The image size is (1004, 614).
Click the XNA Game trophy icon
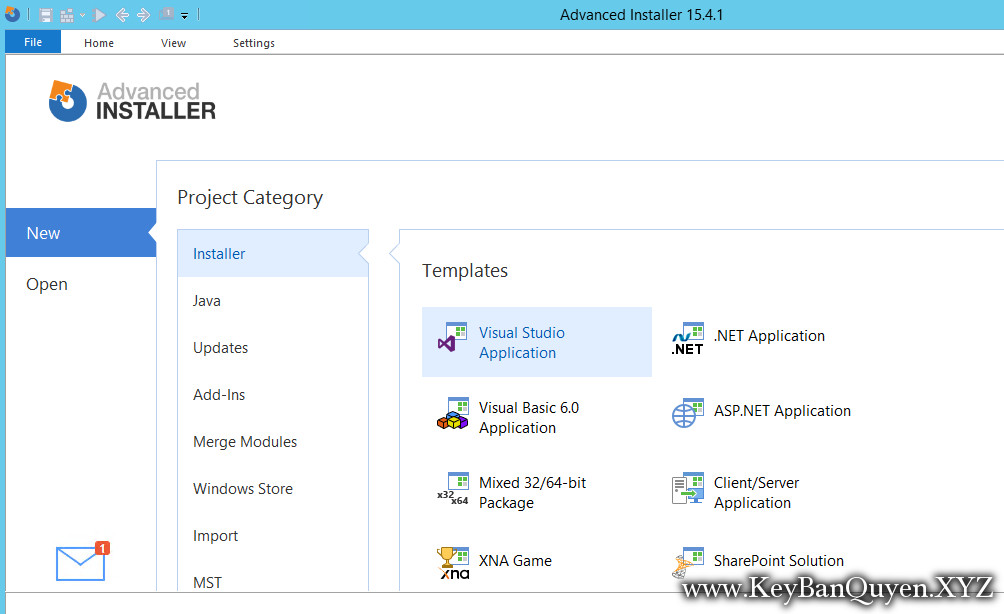[x=453, y=563]
